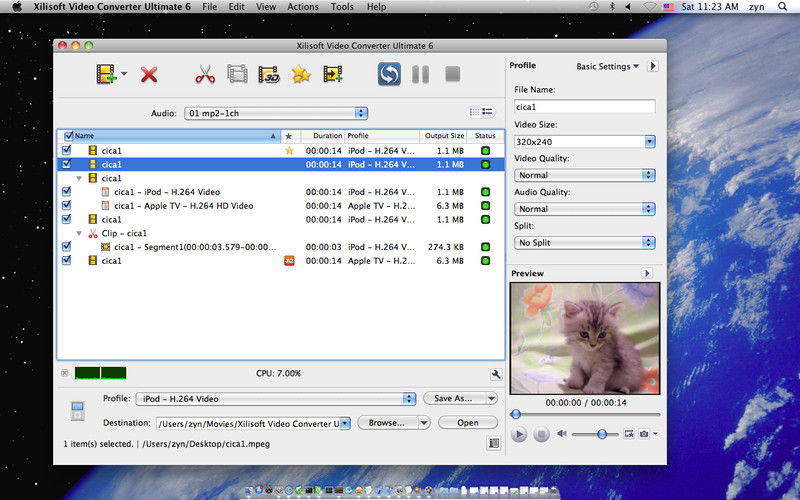Open the Audio track dropdown
Viewport: 800px width, 500px height.
click(276, 113)
